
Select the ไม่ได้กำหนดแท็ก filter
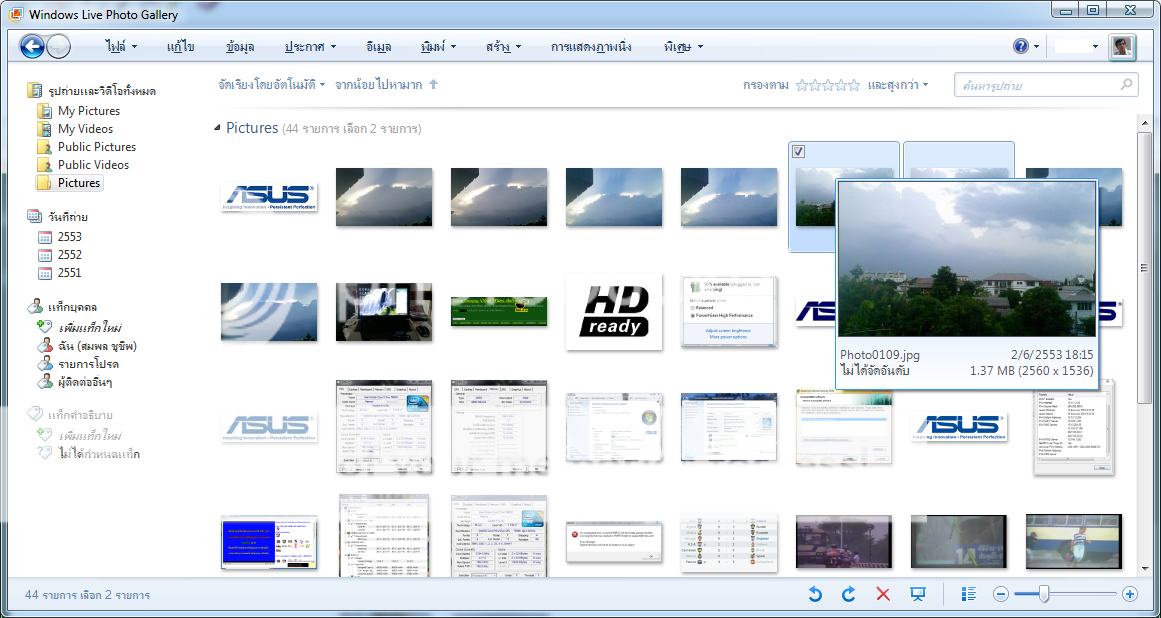[x=99, y=454]
